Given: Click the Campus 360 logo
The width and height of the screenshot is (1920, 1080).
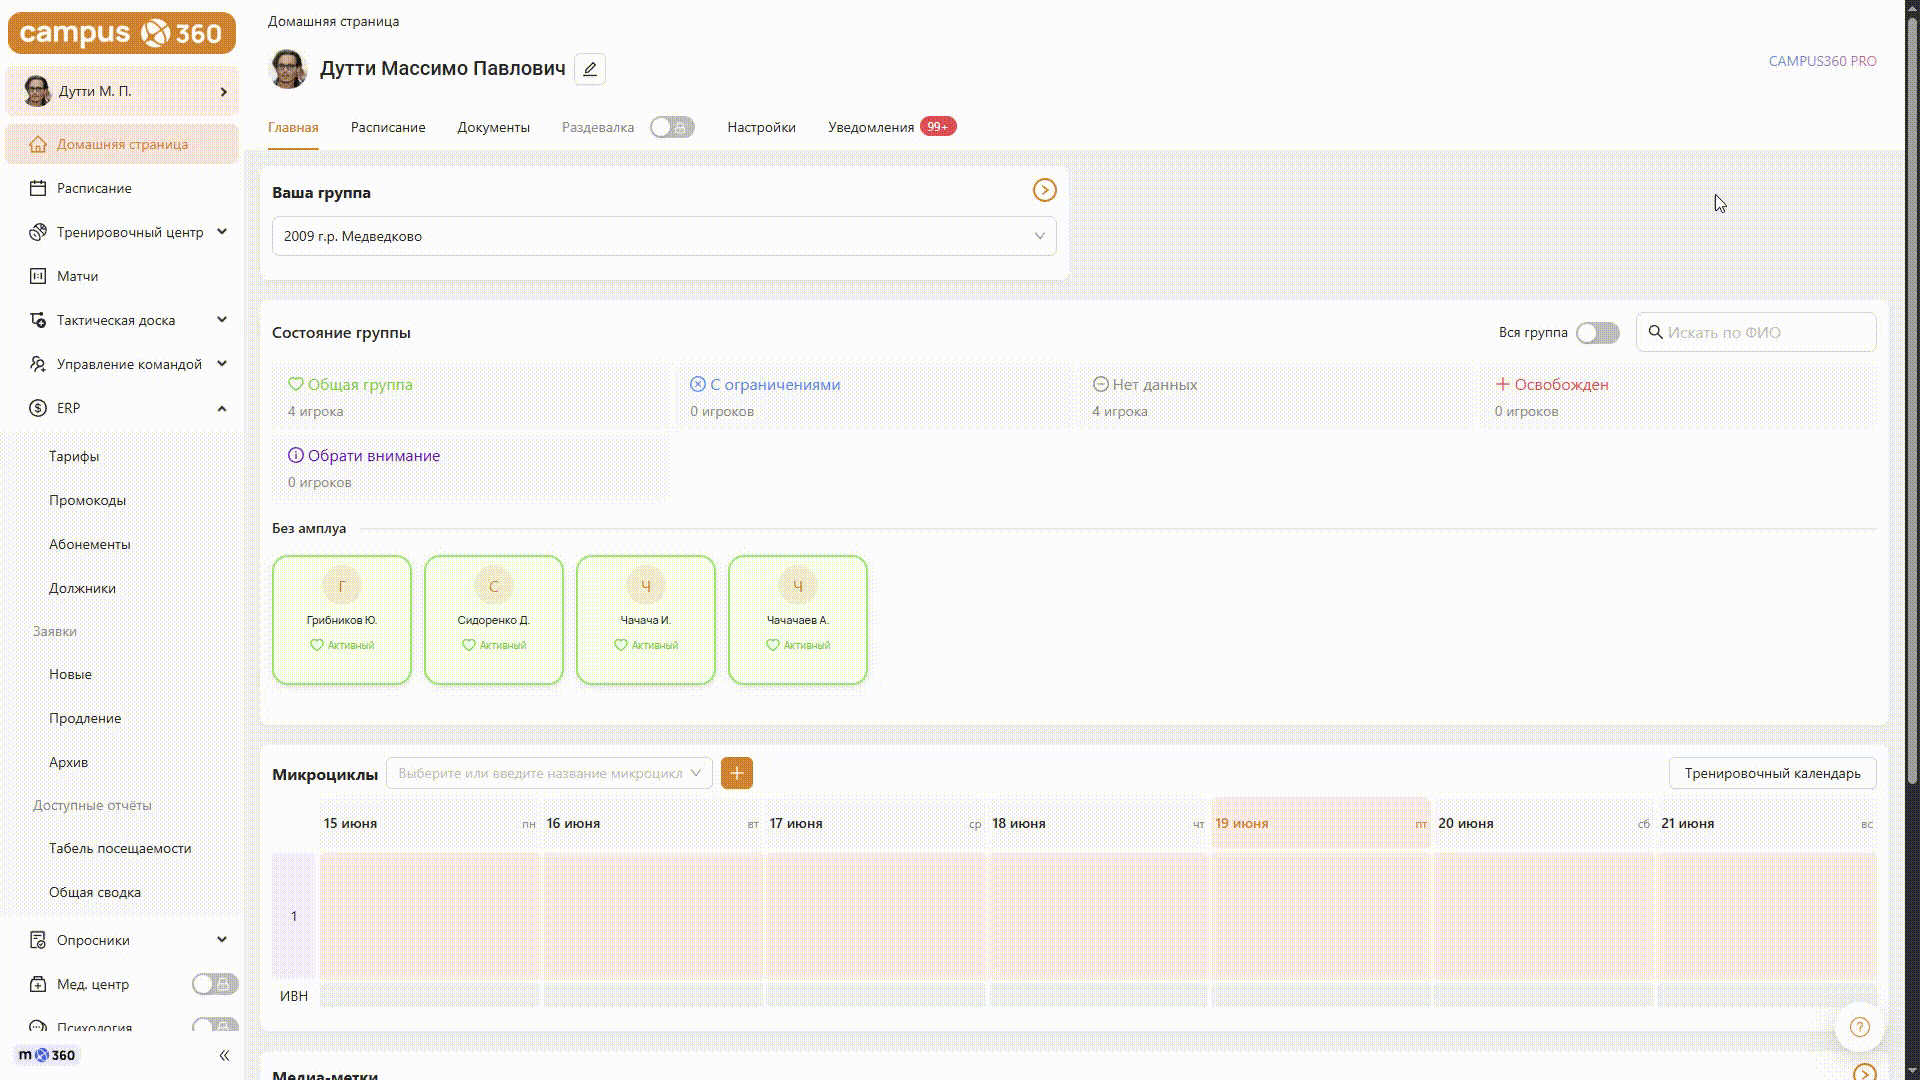Looking at the screenshot, I should [122, 33].
